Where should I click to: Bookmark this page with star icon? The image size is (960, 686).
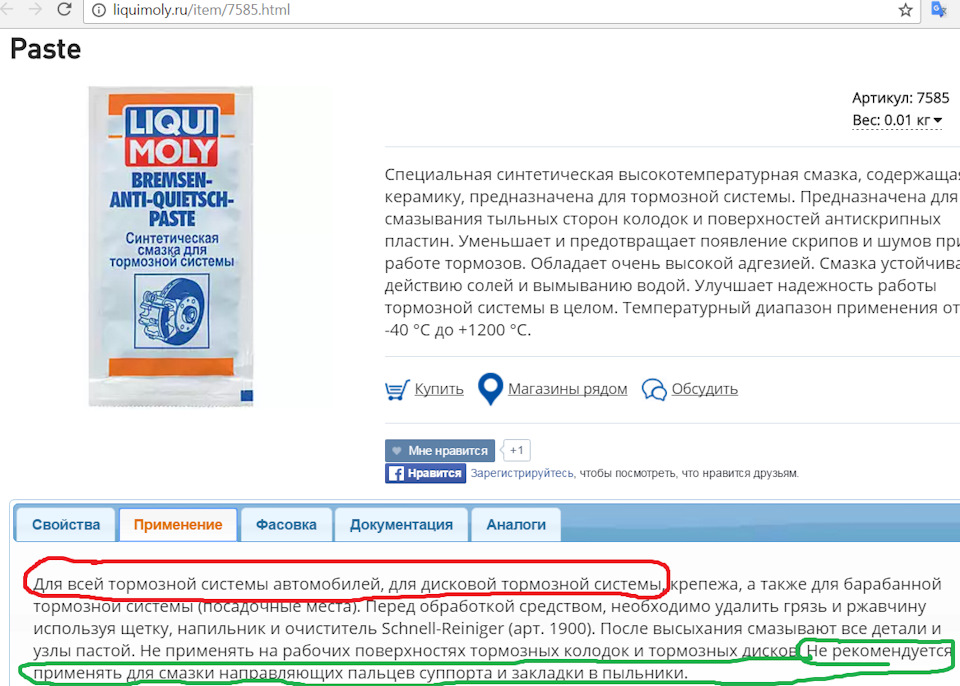(x=905, y=10)
